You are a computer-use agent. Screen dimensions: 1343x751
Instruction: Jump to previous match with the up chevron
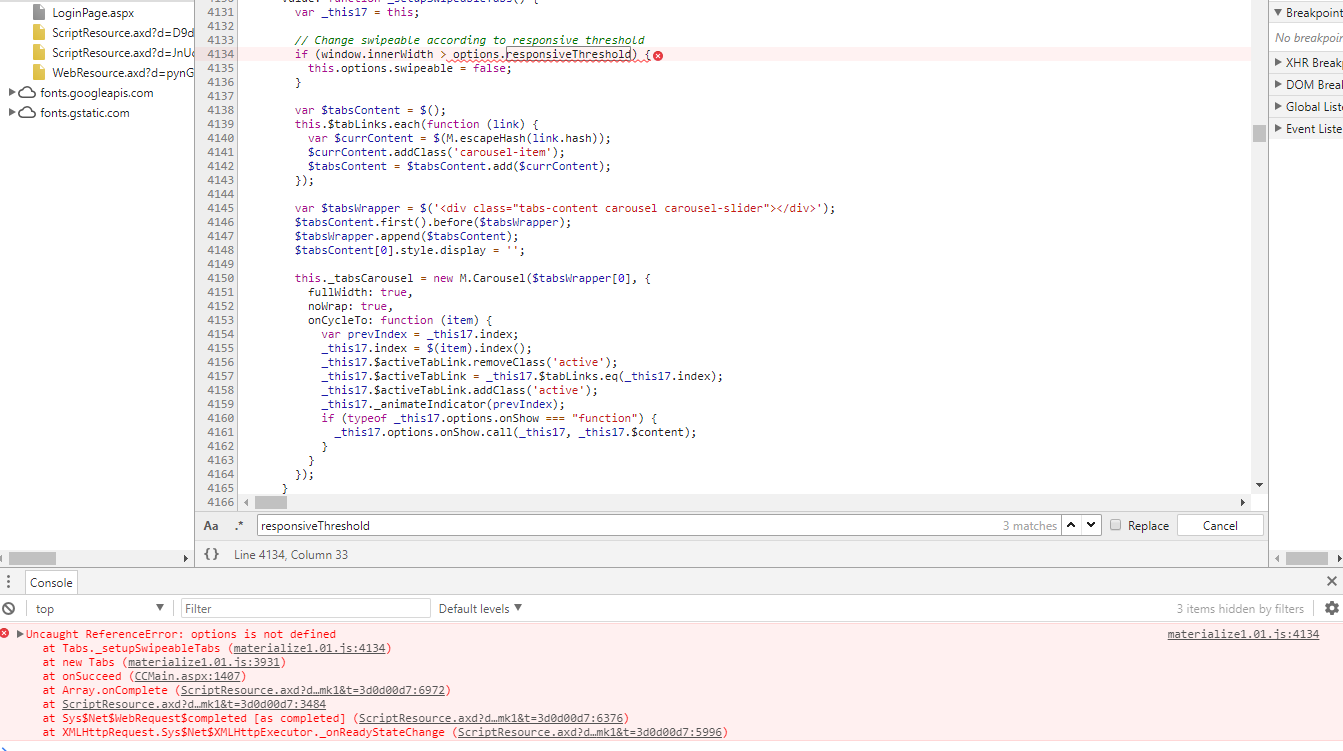tap(1071, 524)
